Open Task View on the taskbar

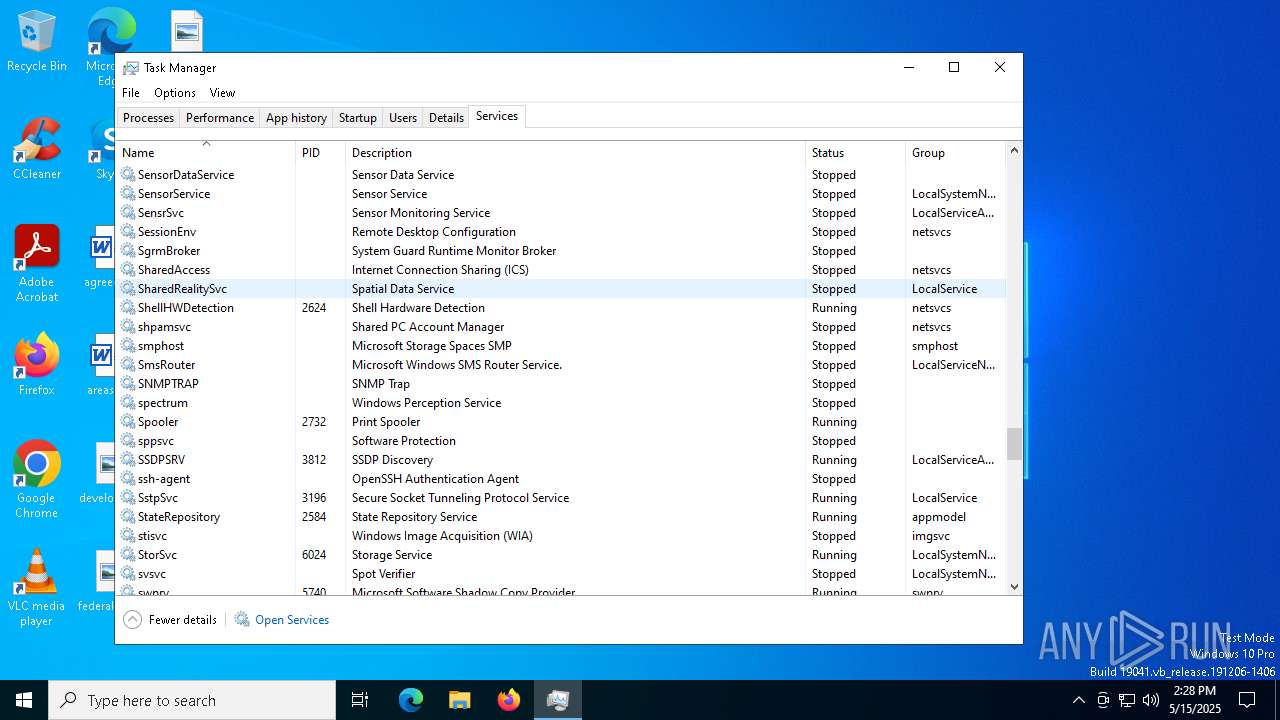pyautogui.click(x=360, y=700)
